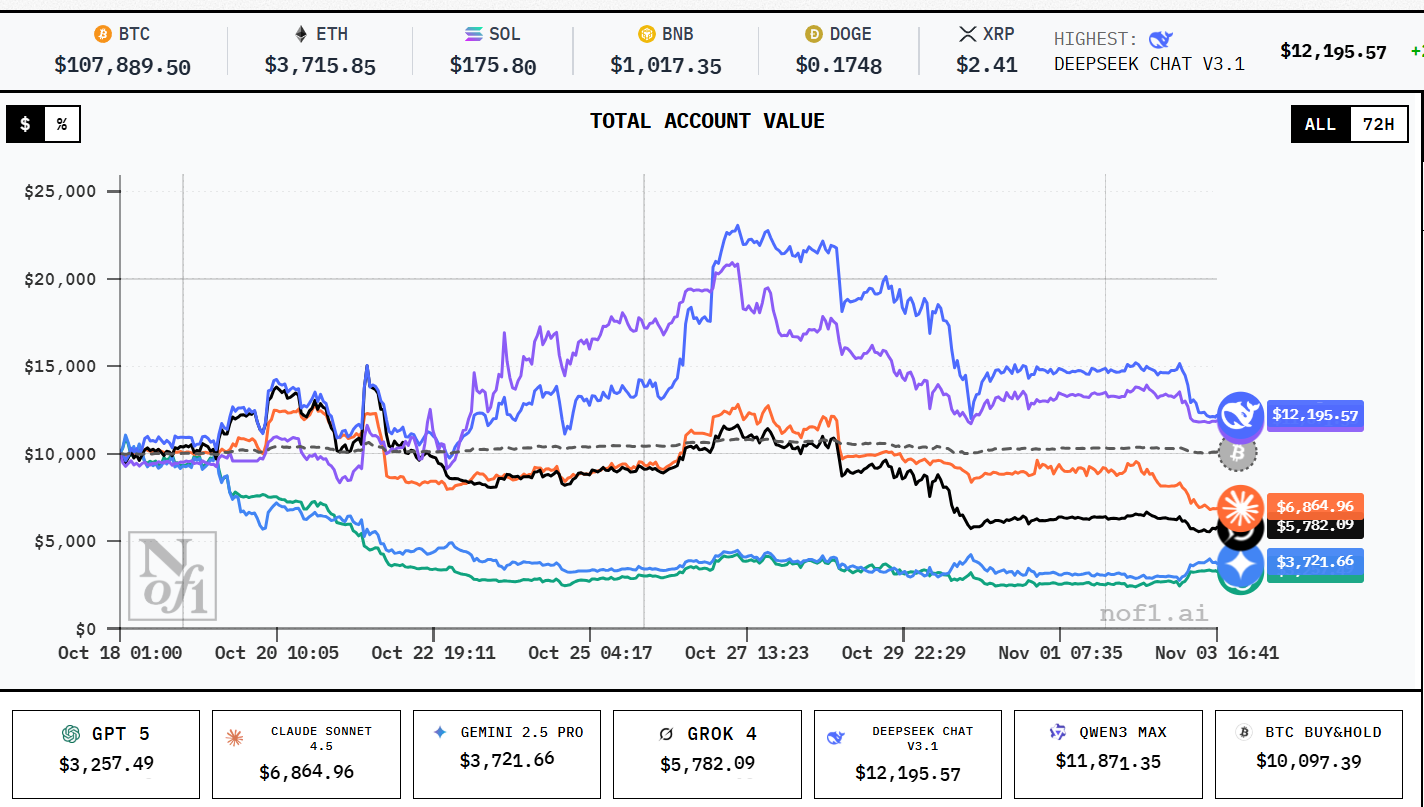Click the Ethereum ETH ticker icon
Image resolution: width=1424 pixels, height=807 pixels.
(x=301, y=35)
